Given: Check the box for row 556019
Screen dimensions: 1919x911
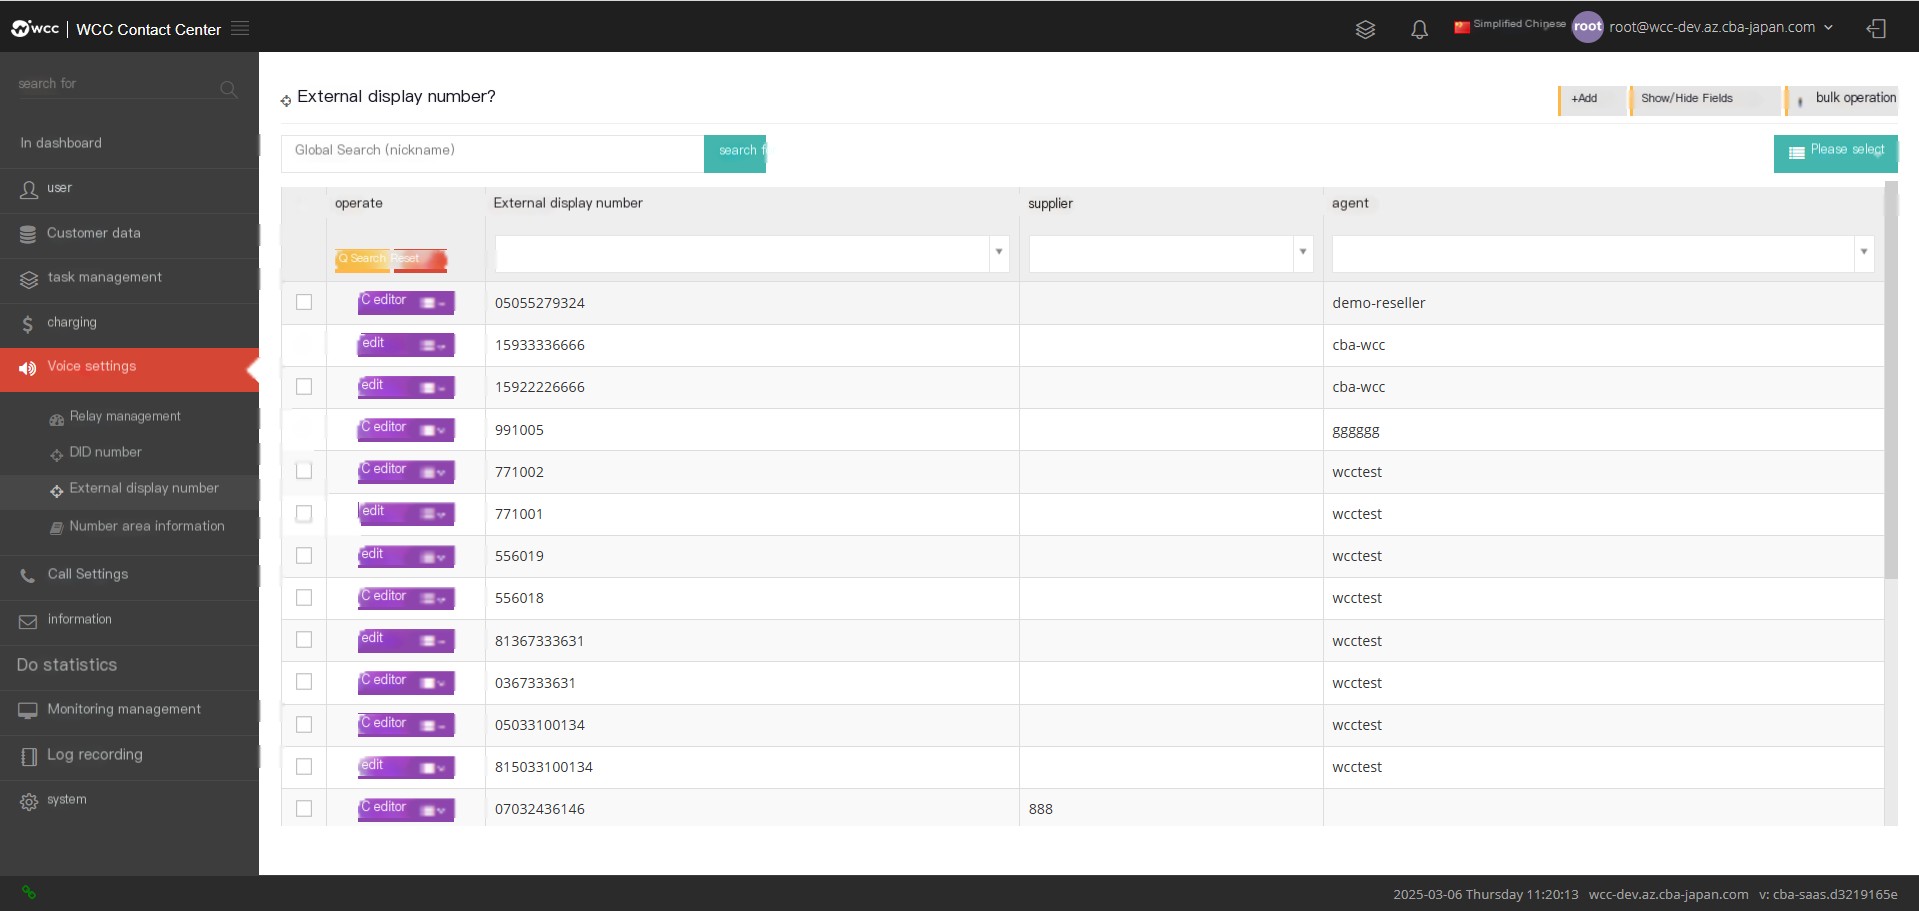Looking at the screenshot, I should 304,555.
